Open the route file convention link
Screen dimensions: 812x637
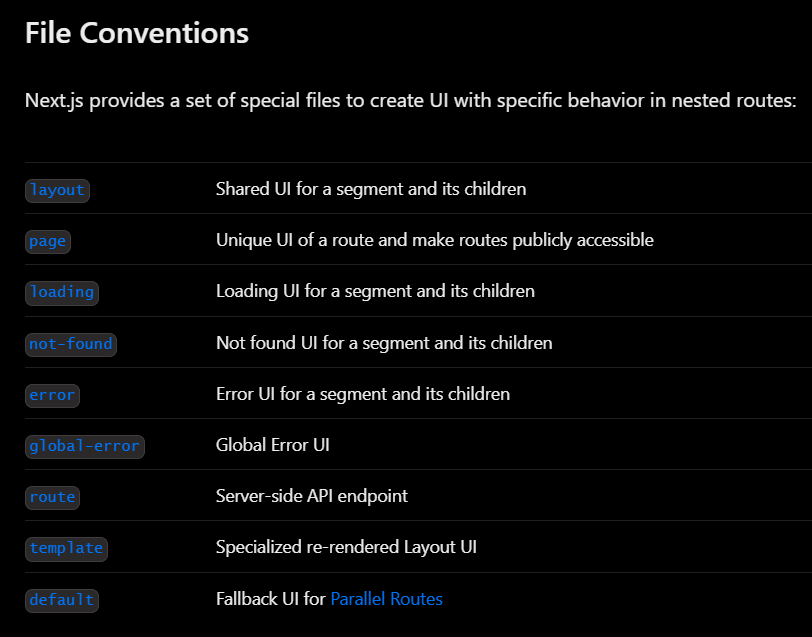[52, 497]
